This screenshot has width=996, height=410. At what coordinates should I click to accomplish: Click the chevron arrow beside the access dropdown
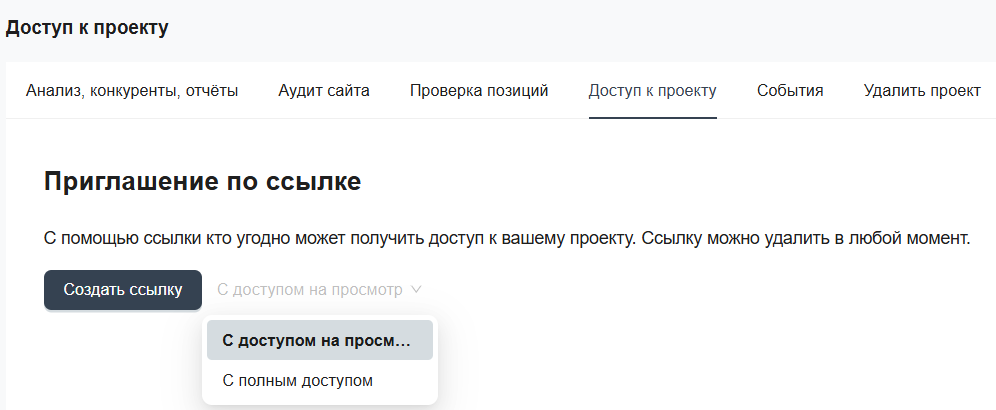[416, 290]
